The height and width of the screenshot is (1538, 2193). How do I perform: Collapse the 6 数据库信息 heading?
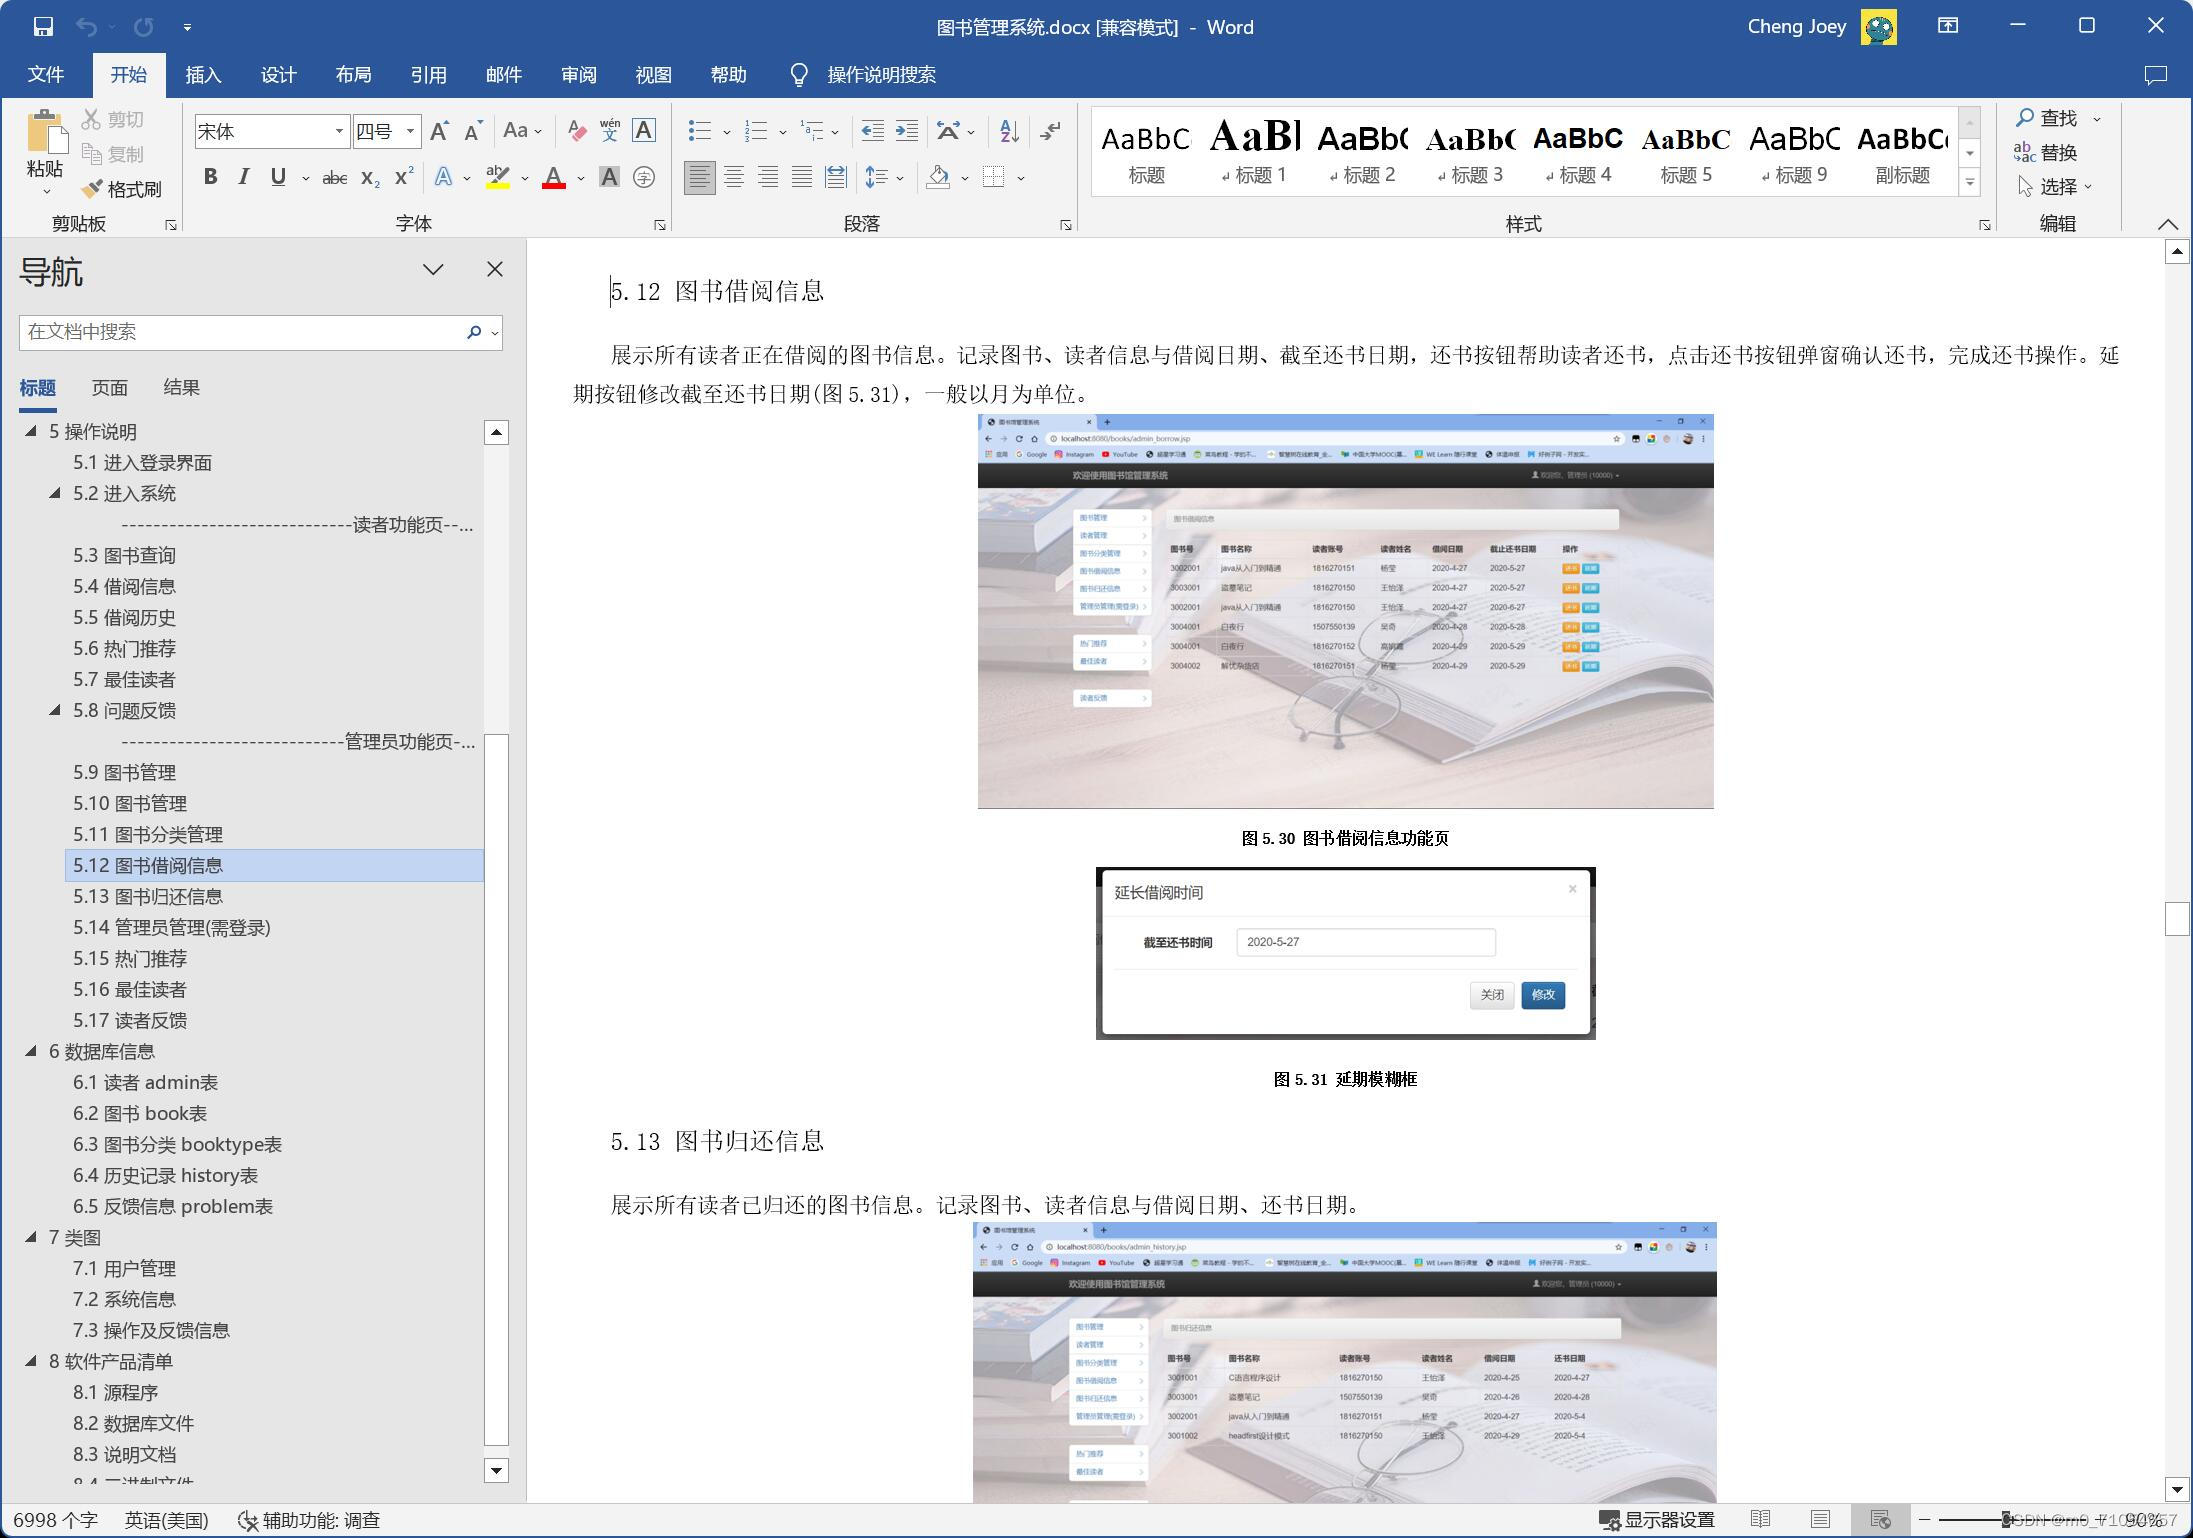point(31,1051)
